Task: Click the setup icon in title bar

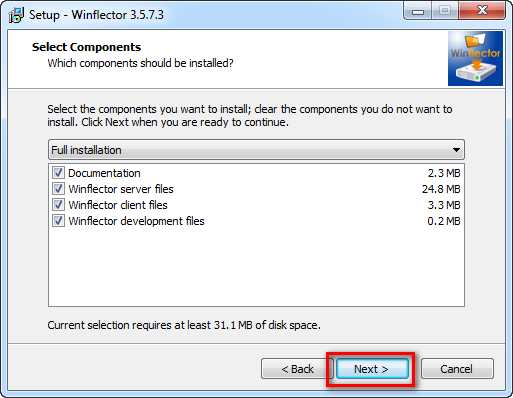Action: [x=16, y=15]
